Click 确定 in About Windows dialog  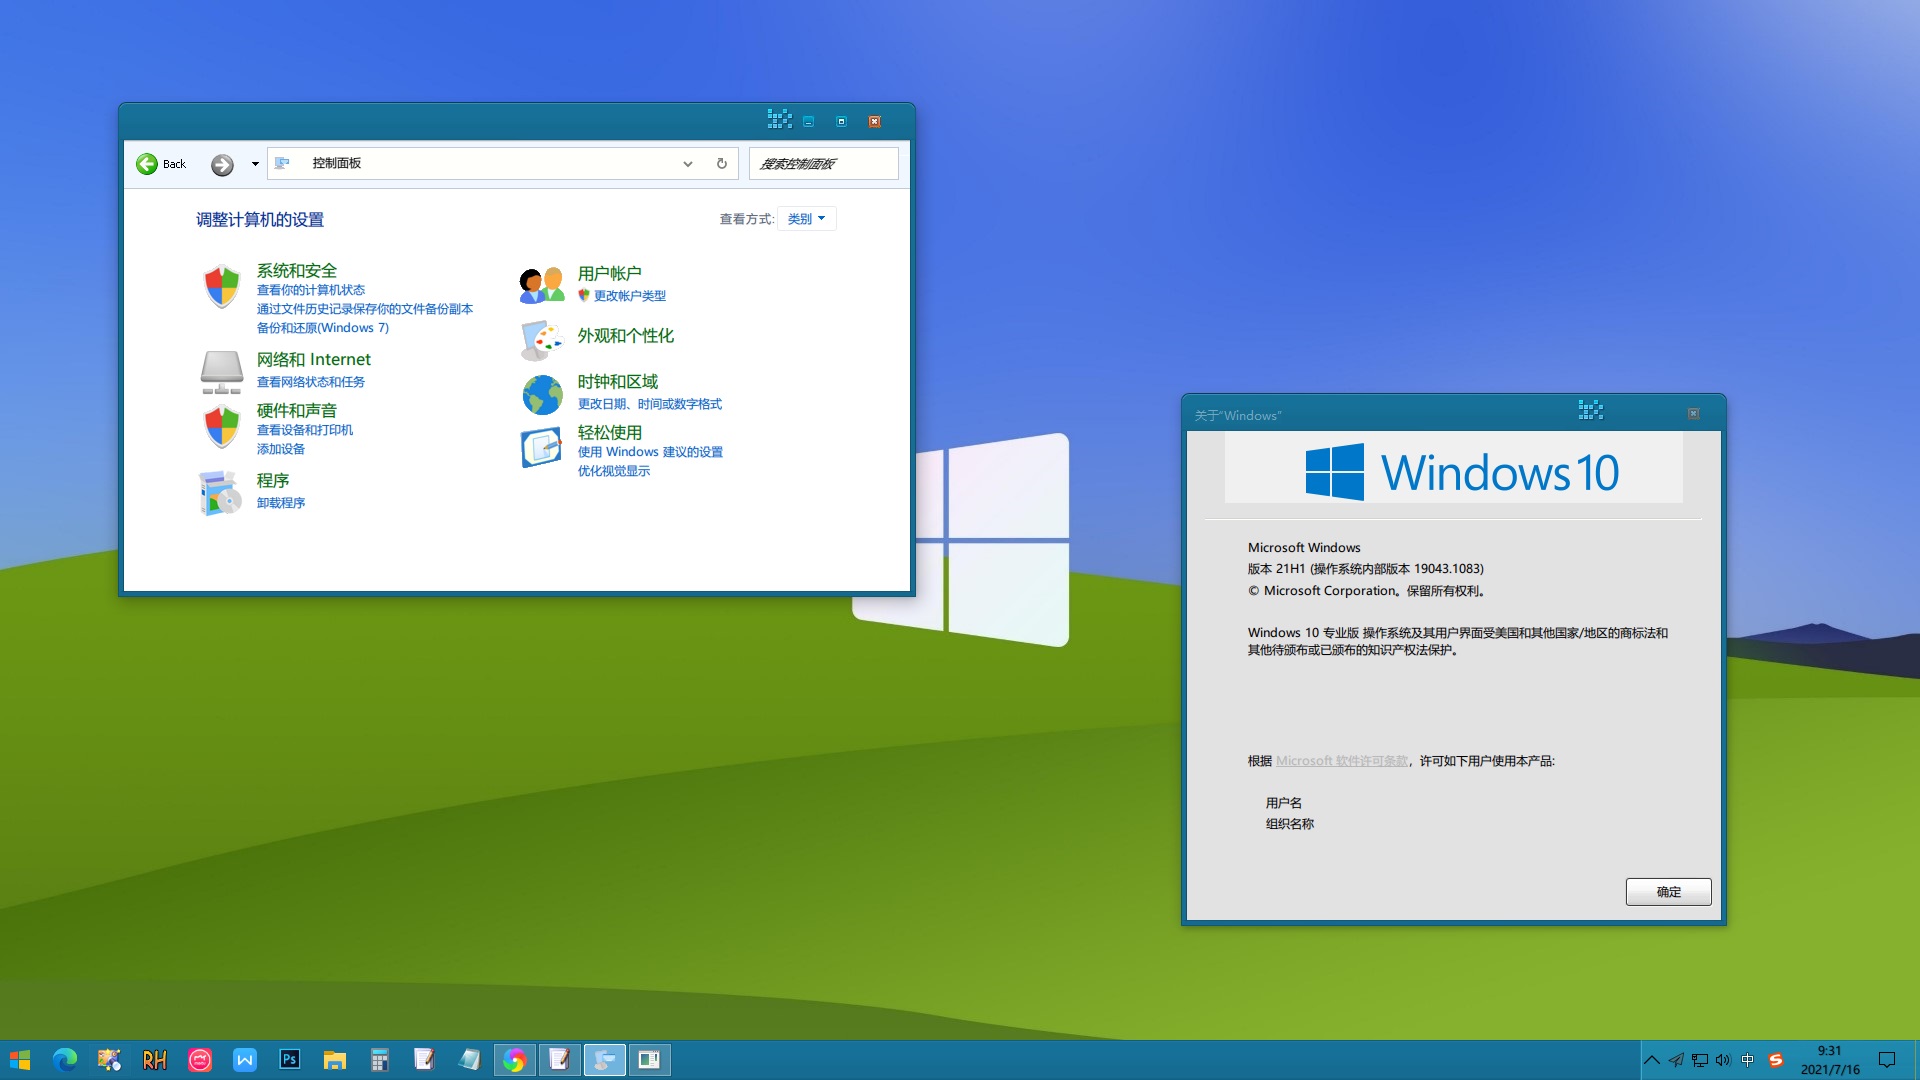[x=1668, y=892]
